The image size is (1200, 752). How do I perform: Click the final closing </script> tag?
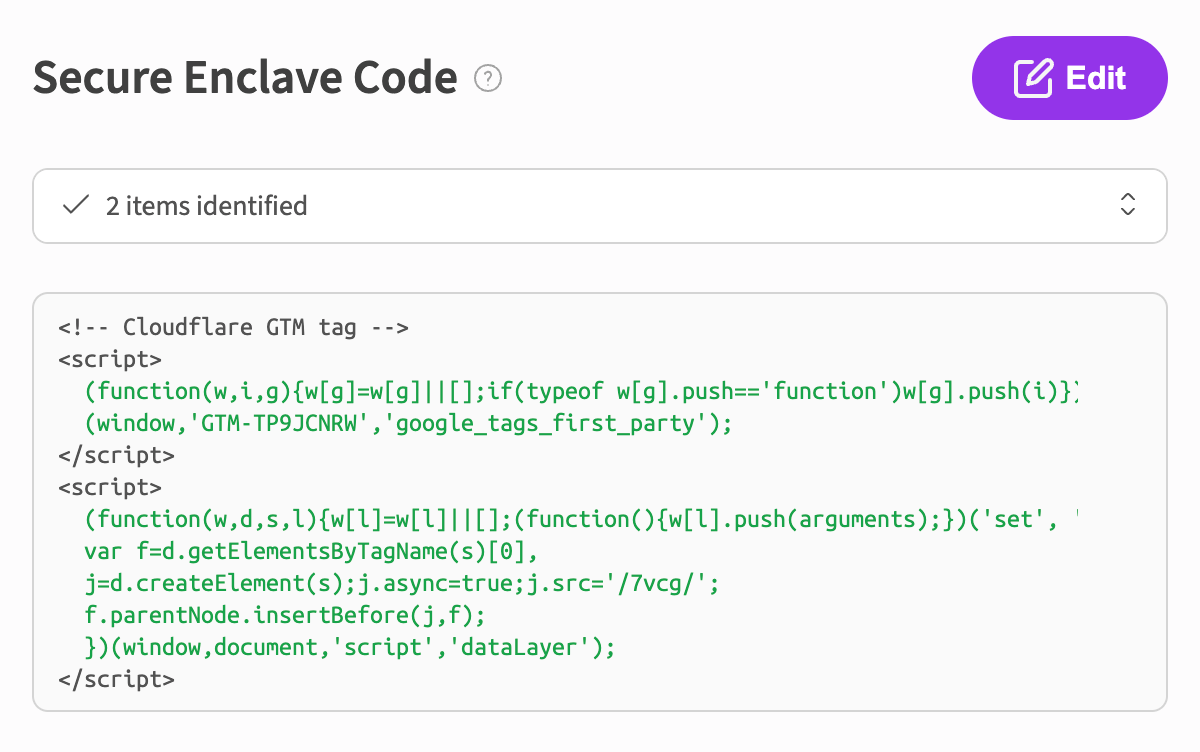pos(117,679)
